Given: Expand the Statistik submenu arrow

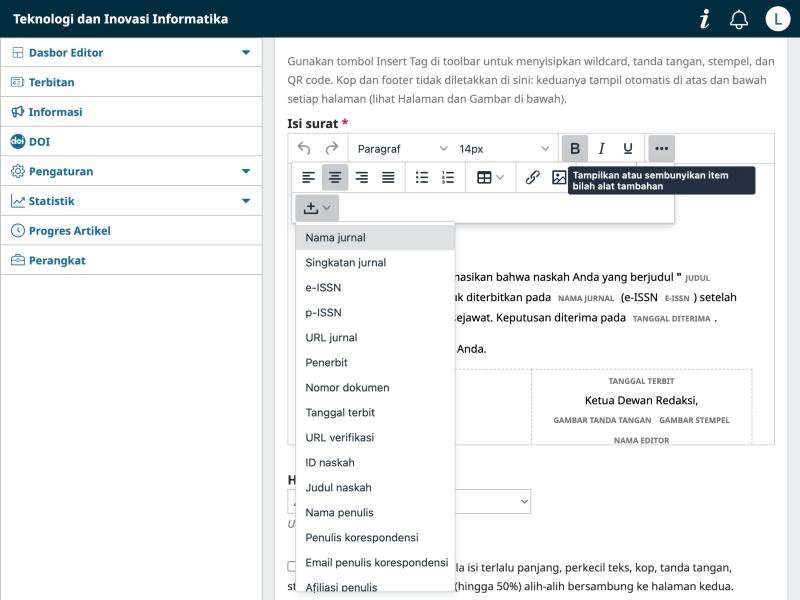Looking at the screenshot, I should [x=246, y=201].
